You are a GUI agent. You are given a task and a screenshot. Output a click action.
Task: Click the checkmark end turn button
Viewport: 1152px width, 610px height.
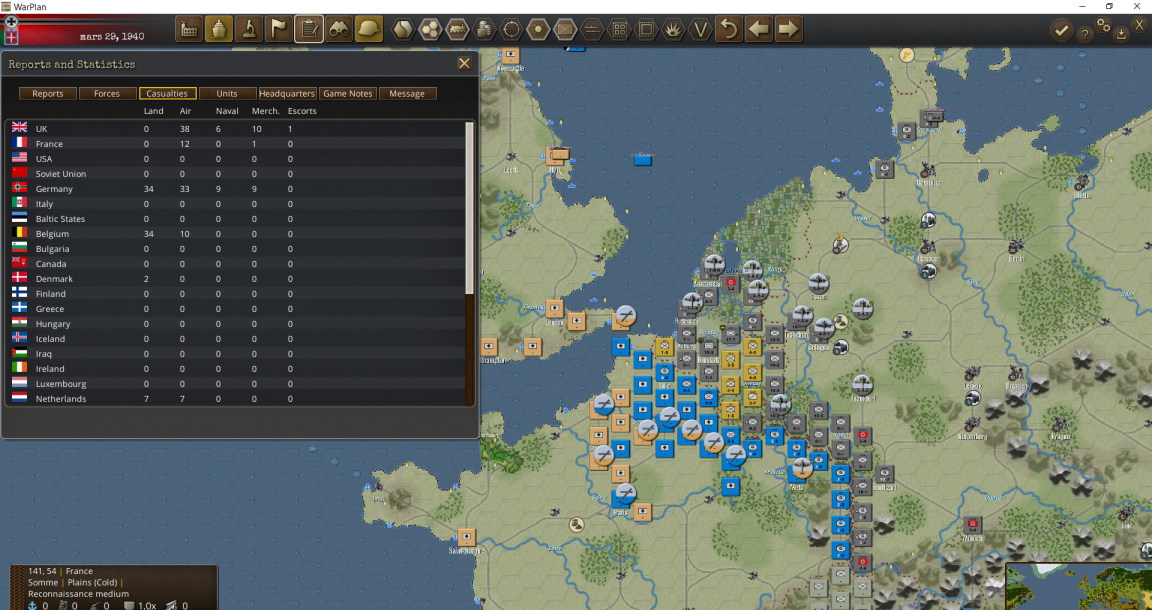pyautogui.click(x=1060, y=31)
